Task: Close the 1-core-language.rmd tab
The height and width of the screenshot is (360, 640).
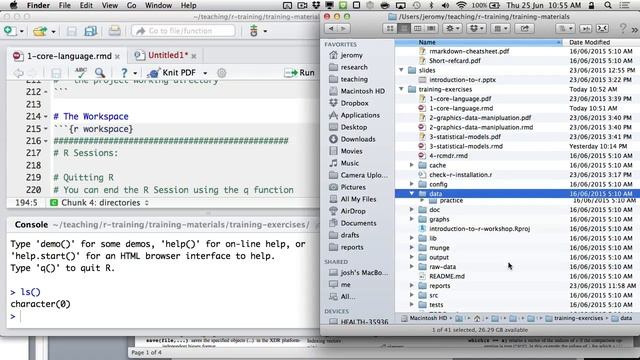Action: pyautogui.click(x=117, y=56)
